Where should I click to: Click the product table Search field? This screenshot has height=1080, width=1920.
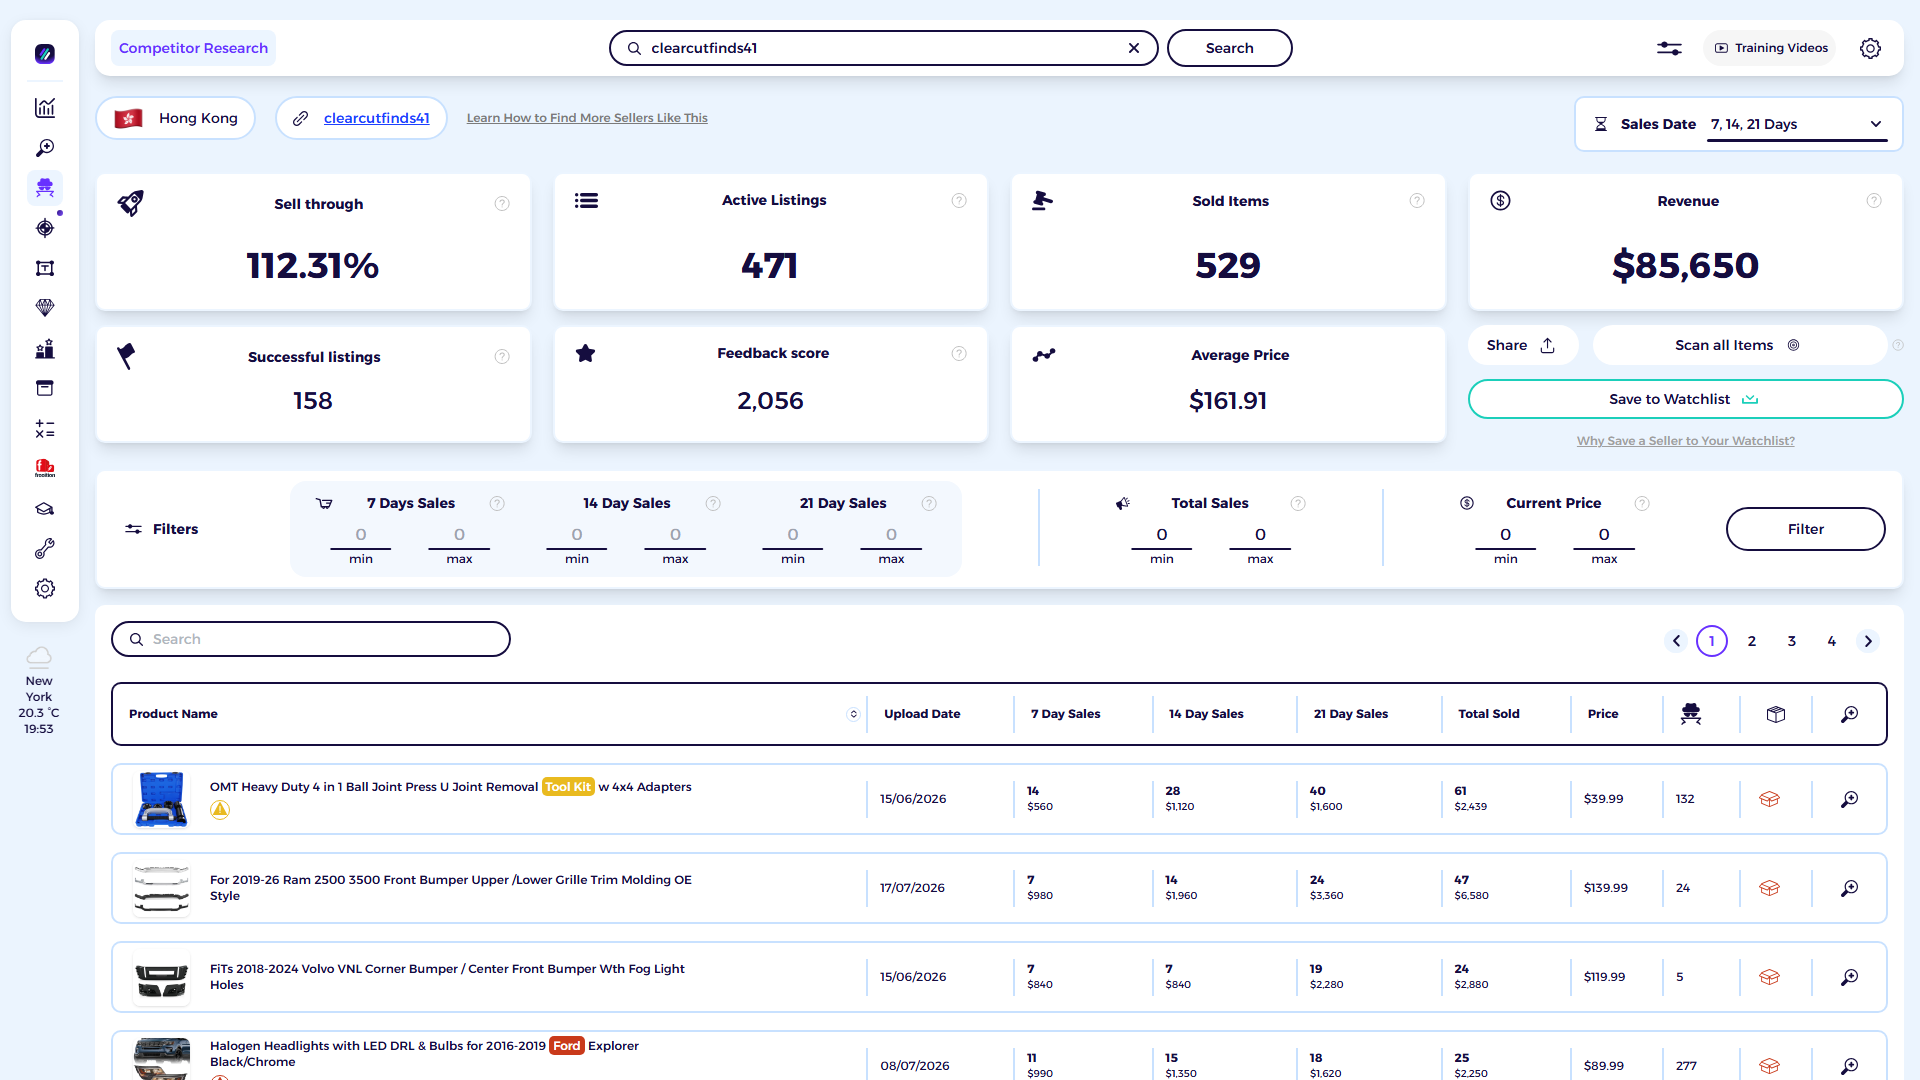(311, 639)
